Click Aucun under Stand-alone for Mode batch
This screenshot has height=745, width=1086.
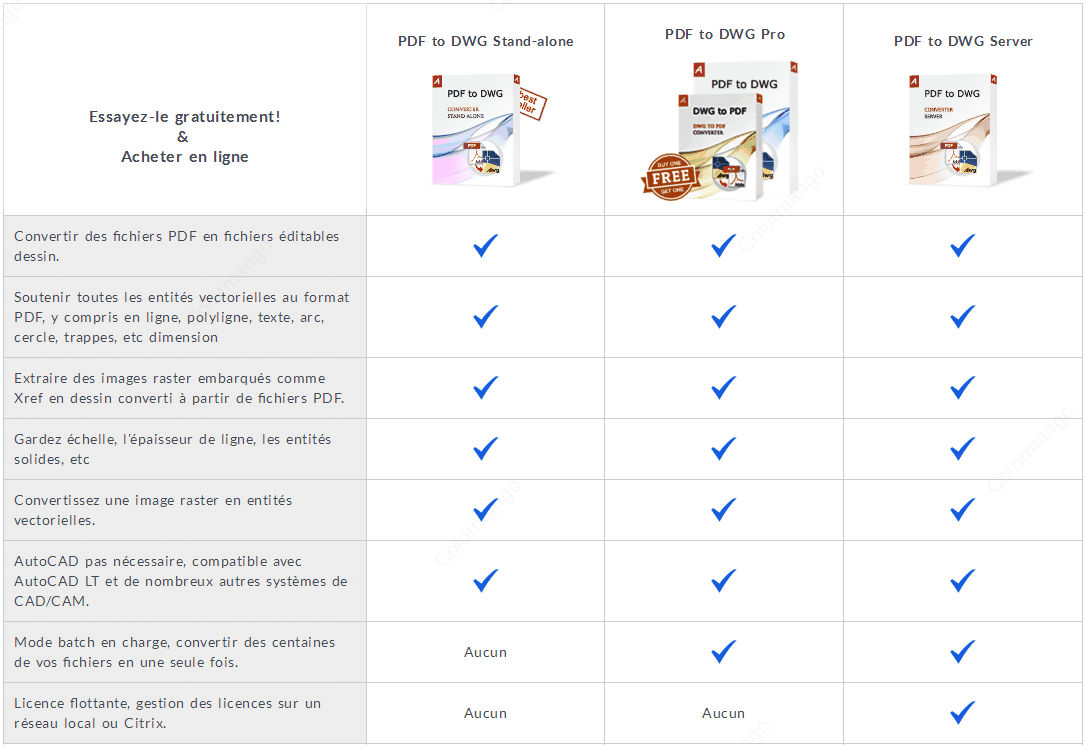(486, 652)
